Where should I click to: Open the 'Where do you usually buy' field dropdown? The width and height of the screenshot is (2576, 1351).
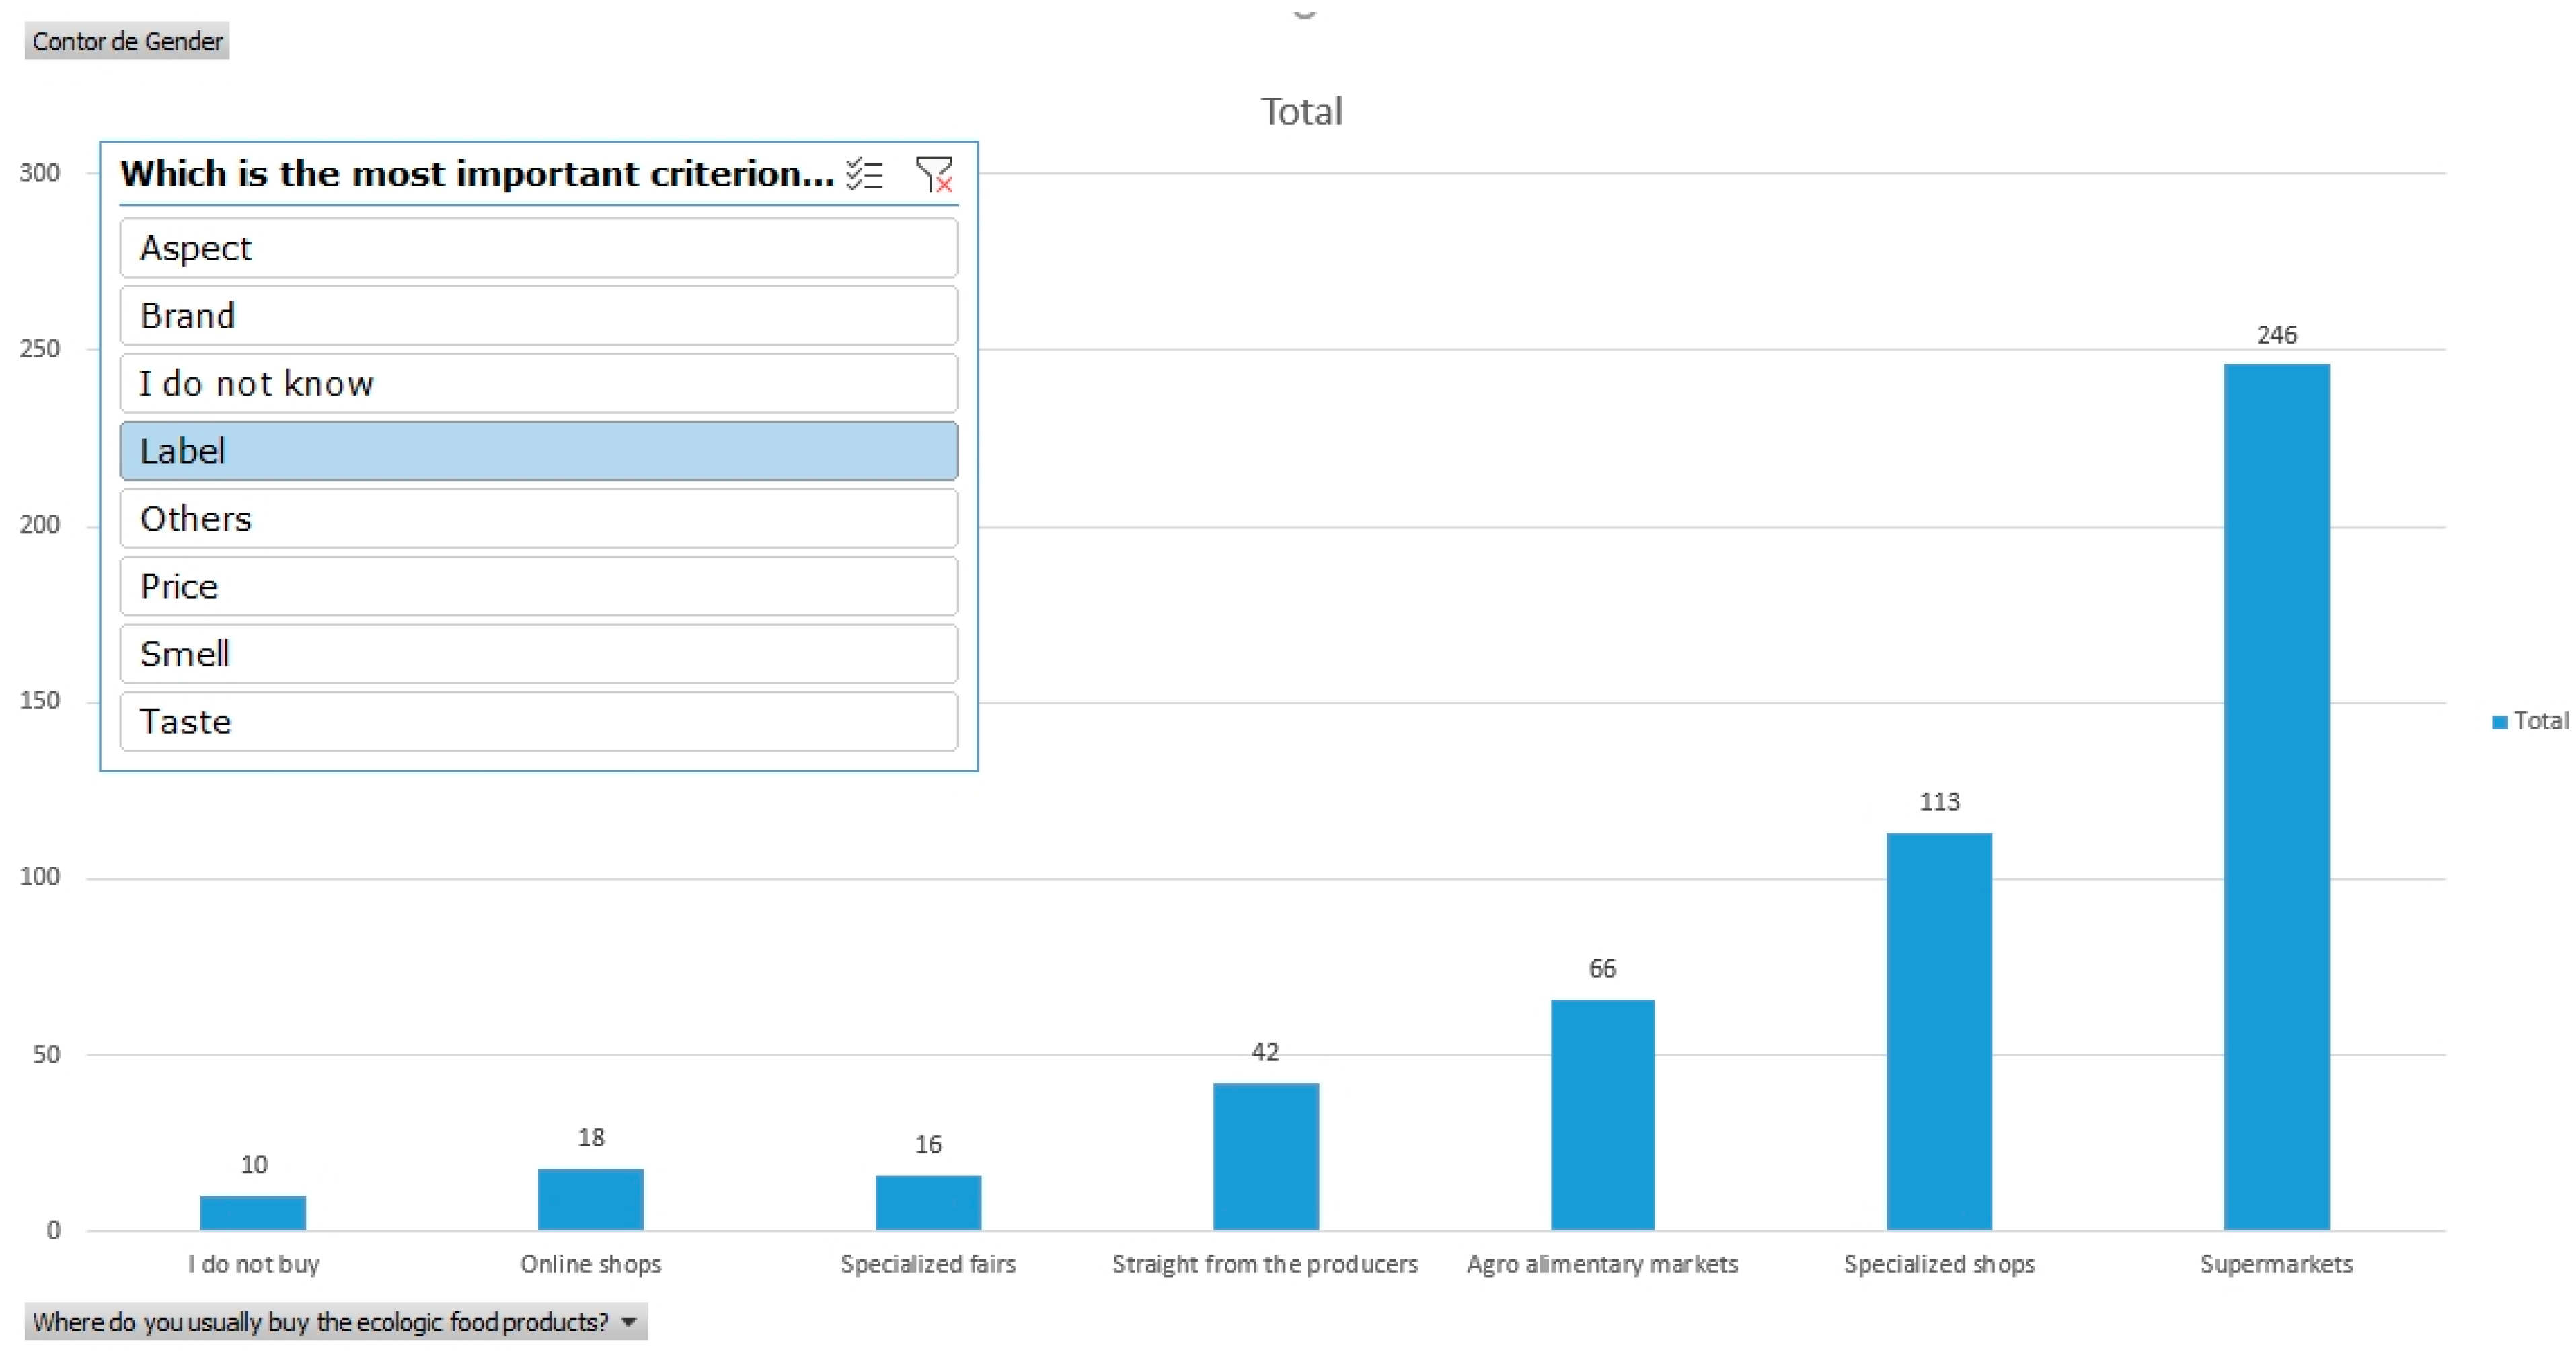pyautogui.click(x=629, y=1322)
